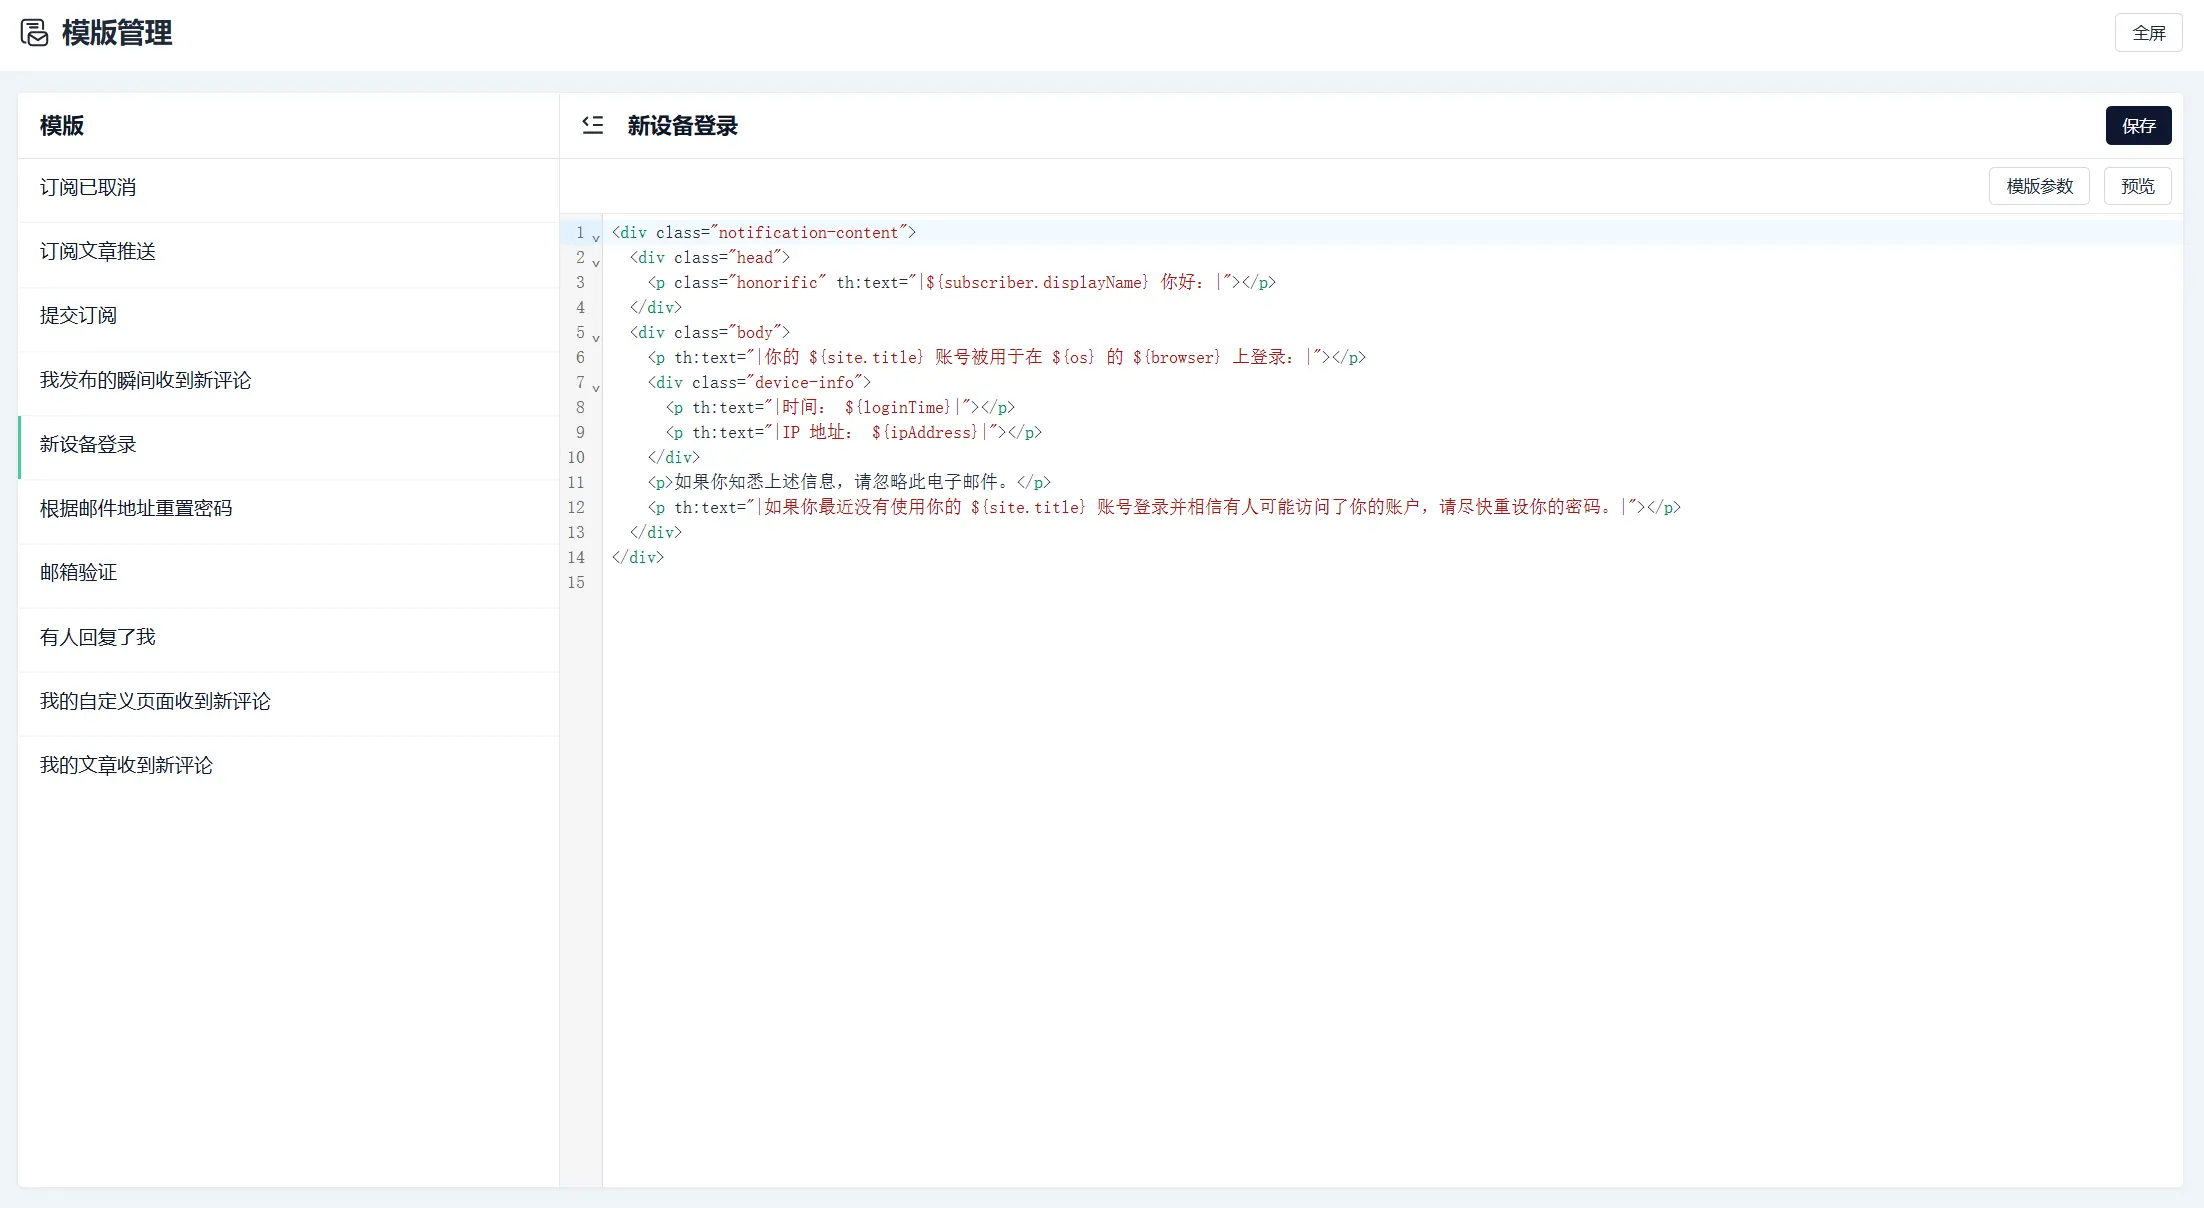Open 根据邮件地址重置密码 template
The image size is (2204, 1208).
click(x=288, y=509)
